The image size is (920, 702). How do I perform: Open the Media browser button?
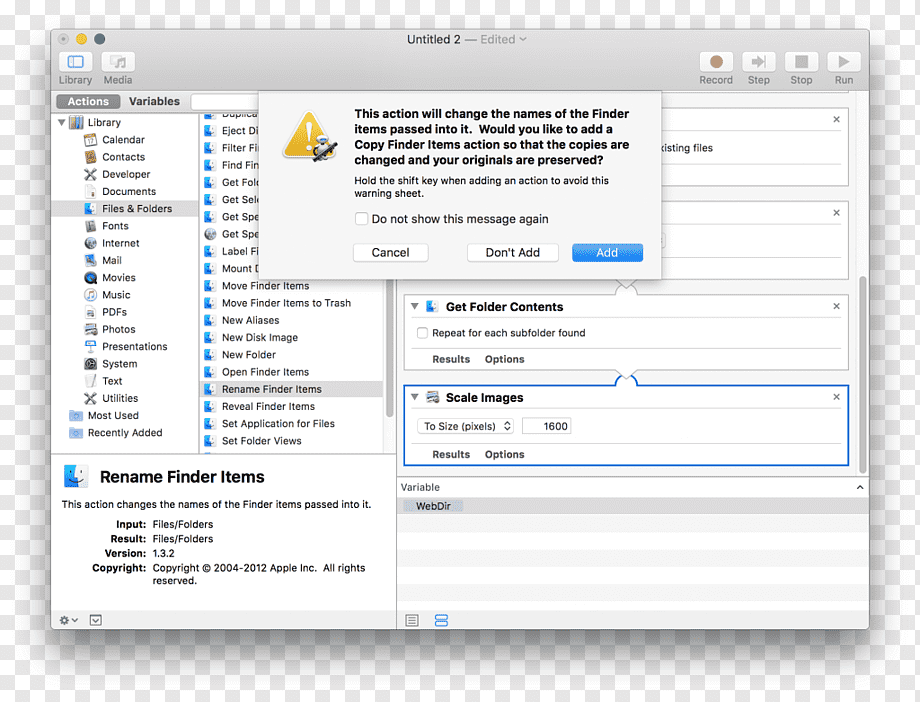118,62
